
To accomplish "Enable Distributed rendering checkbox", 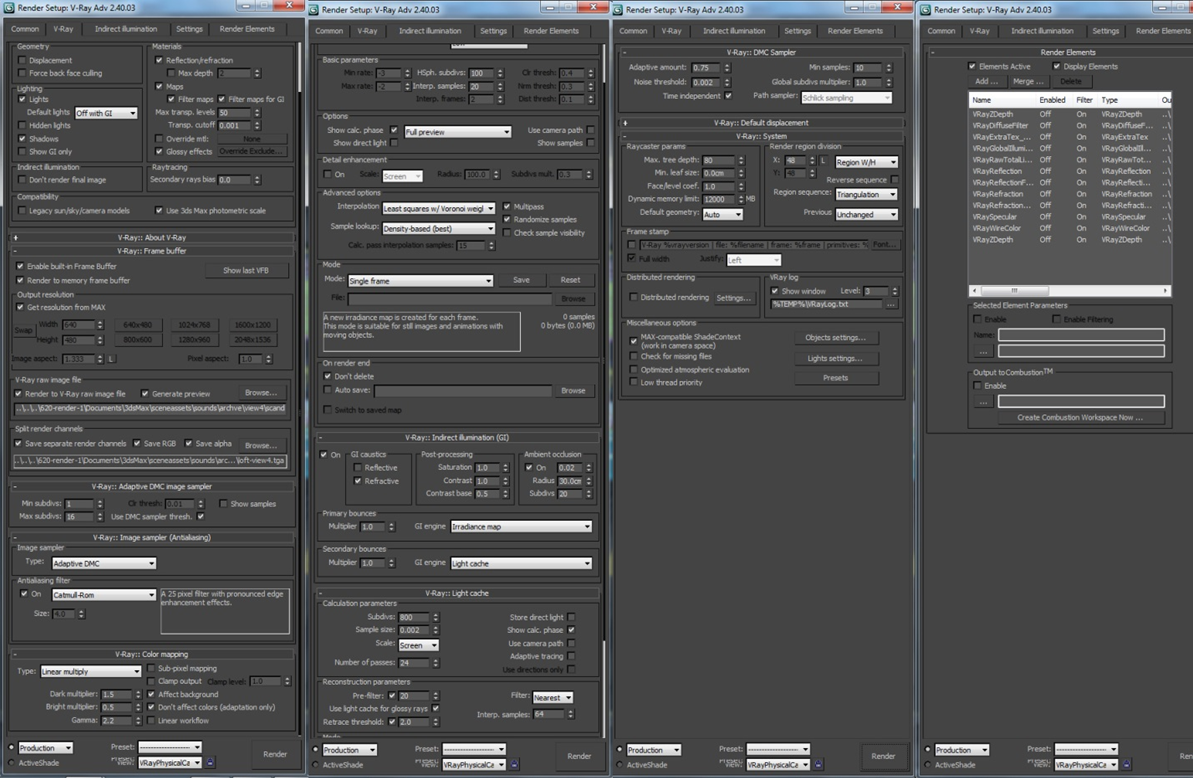I will pyautogui.click(x=634, y=297).
